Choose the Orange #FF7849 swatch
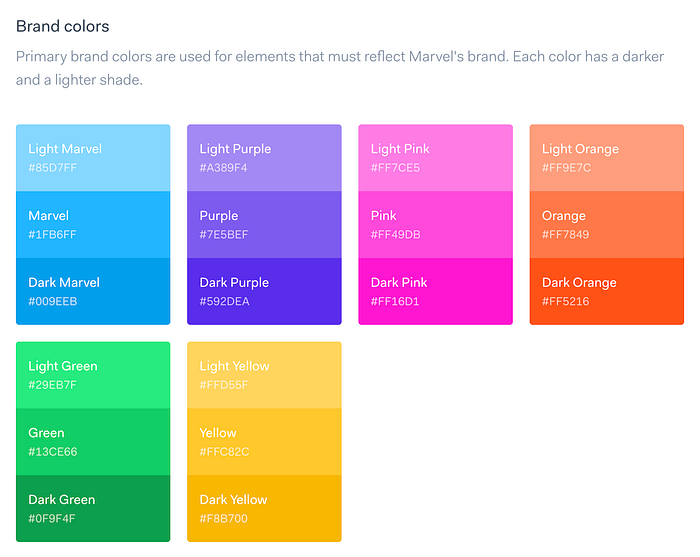 [x=607, y=224]
